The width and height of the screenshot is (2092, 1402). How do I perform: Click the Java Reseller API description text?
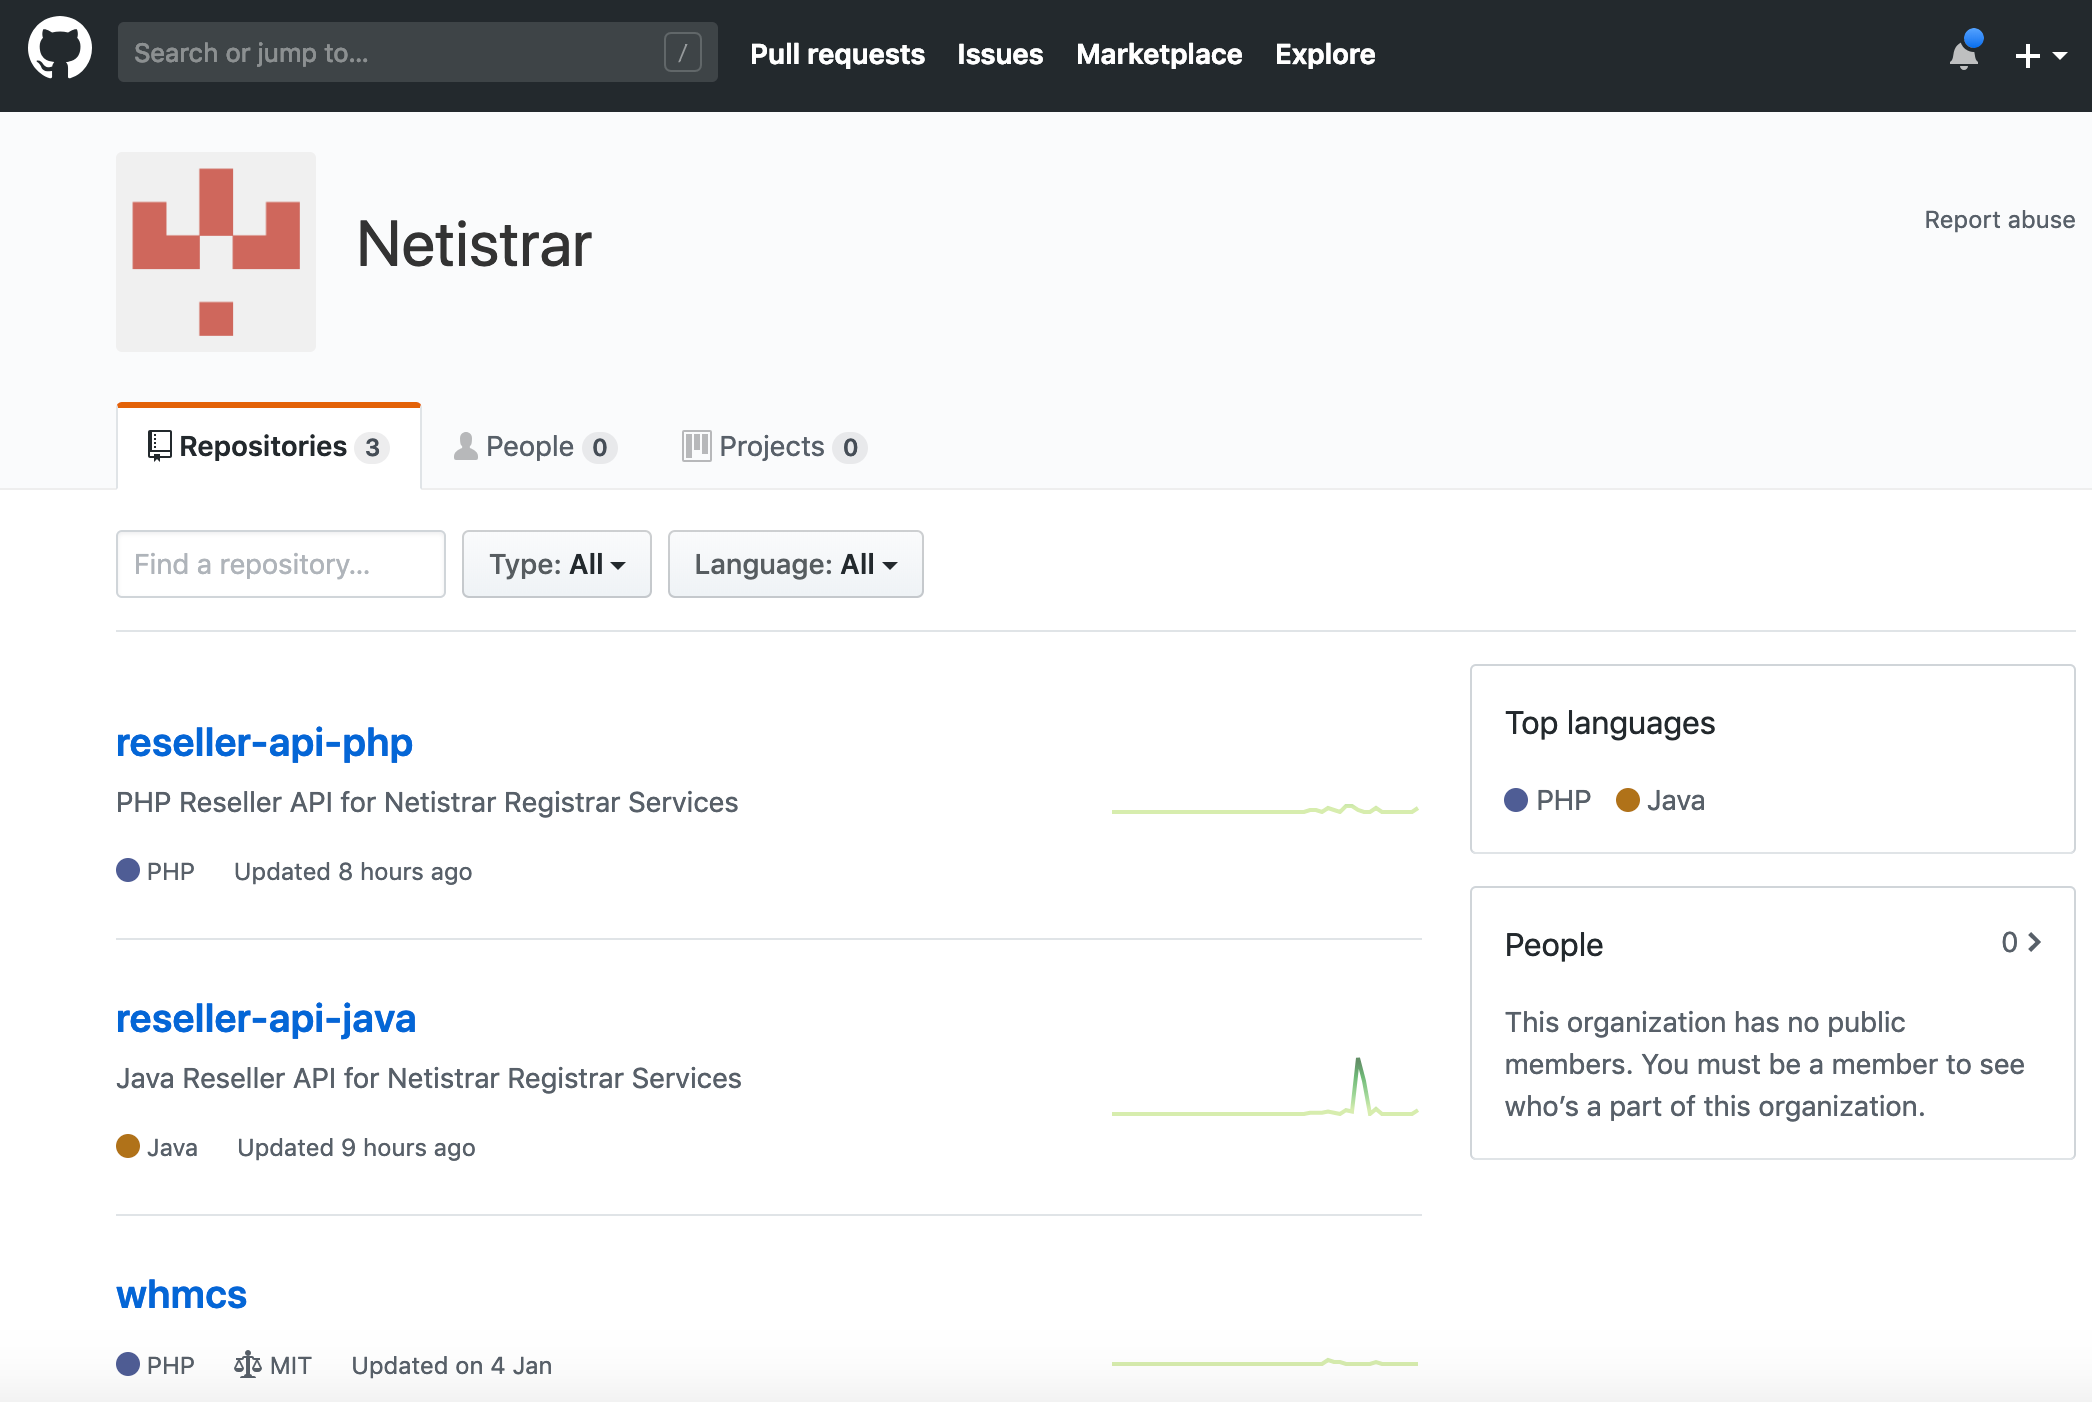429,1078
